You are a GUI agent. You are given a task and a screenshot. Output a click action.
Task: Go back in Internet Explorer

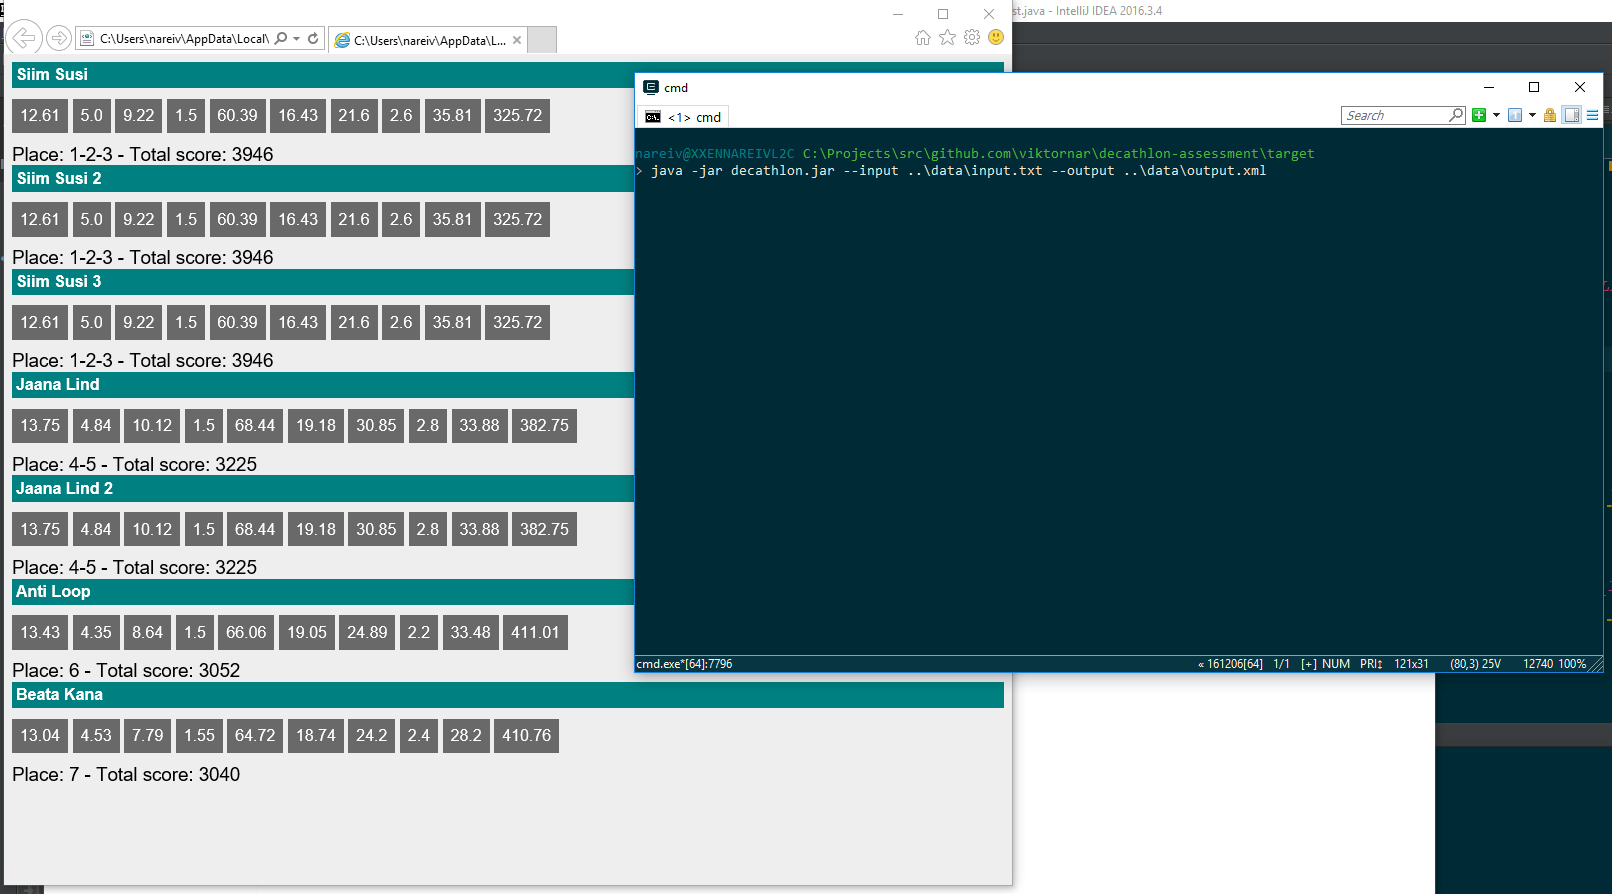(x=24, y=38)
